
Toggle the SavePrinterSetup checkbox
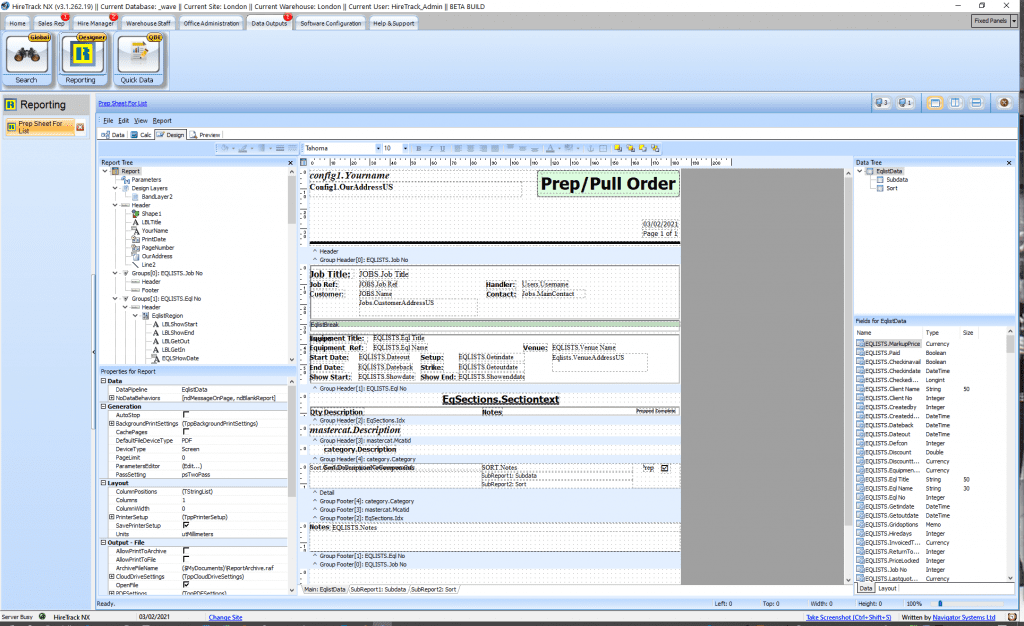pyautogui.click(x=185, y=525)
